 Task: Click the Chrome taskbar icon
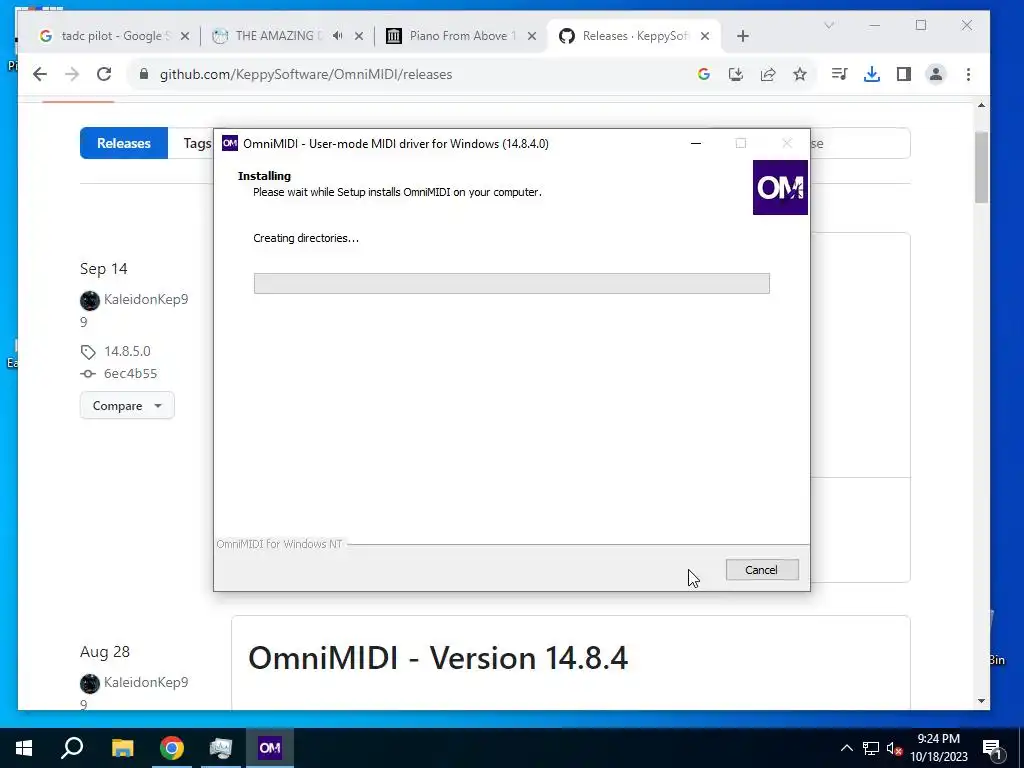click(x=172, y=748)
